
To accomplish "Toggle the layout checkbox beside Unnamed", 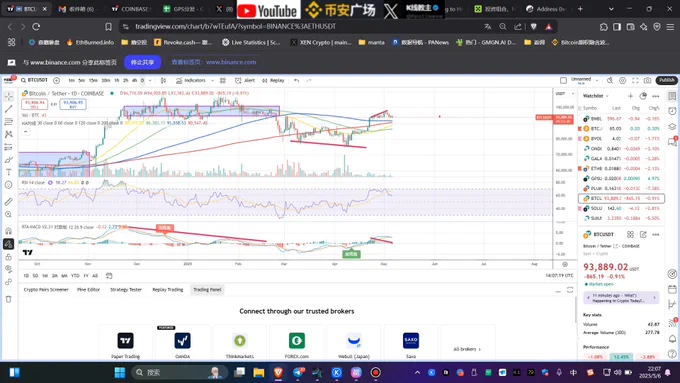I will coord(563,80).
